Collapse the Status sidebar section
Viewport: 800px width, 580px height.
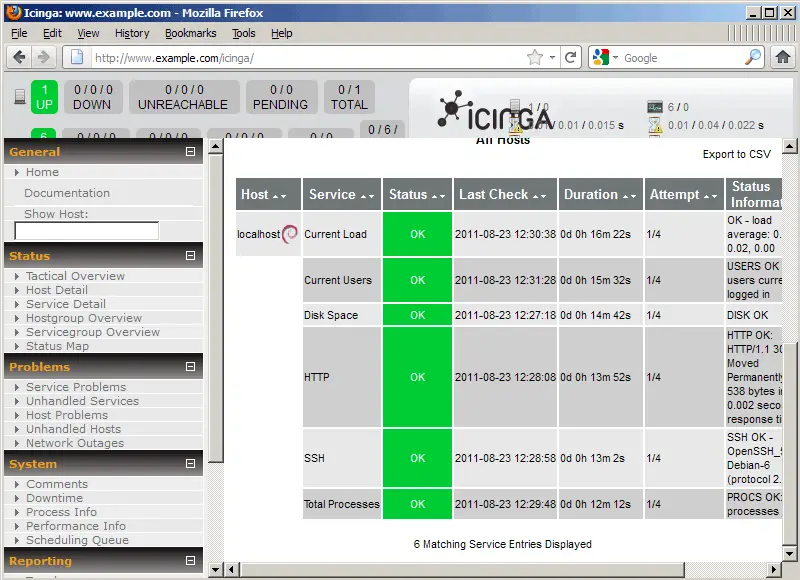190,256
